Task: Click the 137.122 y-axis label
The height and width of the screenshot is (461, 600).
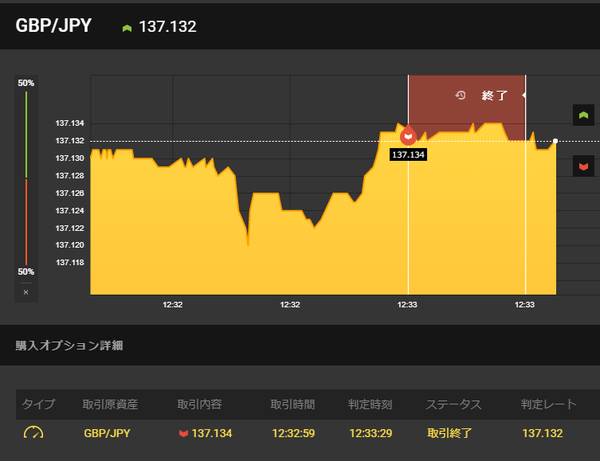Action: 70,228
